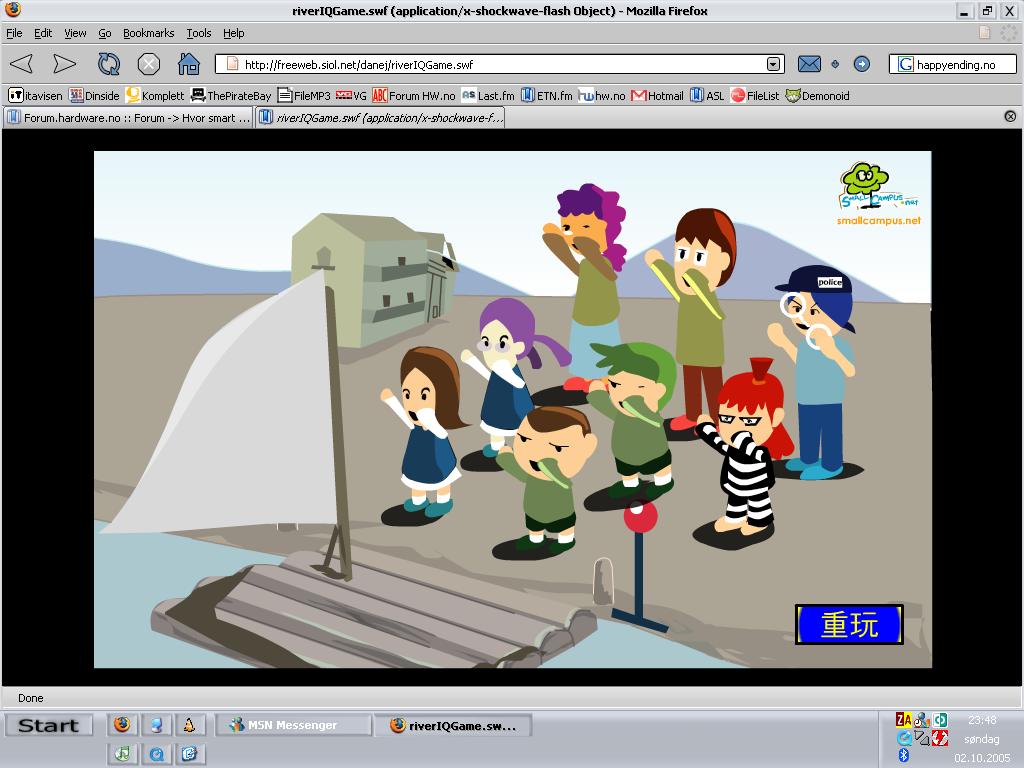The width and height of the screenshot is (1024, 768).
Task: Open the Help menu
Action: (233, 33)
